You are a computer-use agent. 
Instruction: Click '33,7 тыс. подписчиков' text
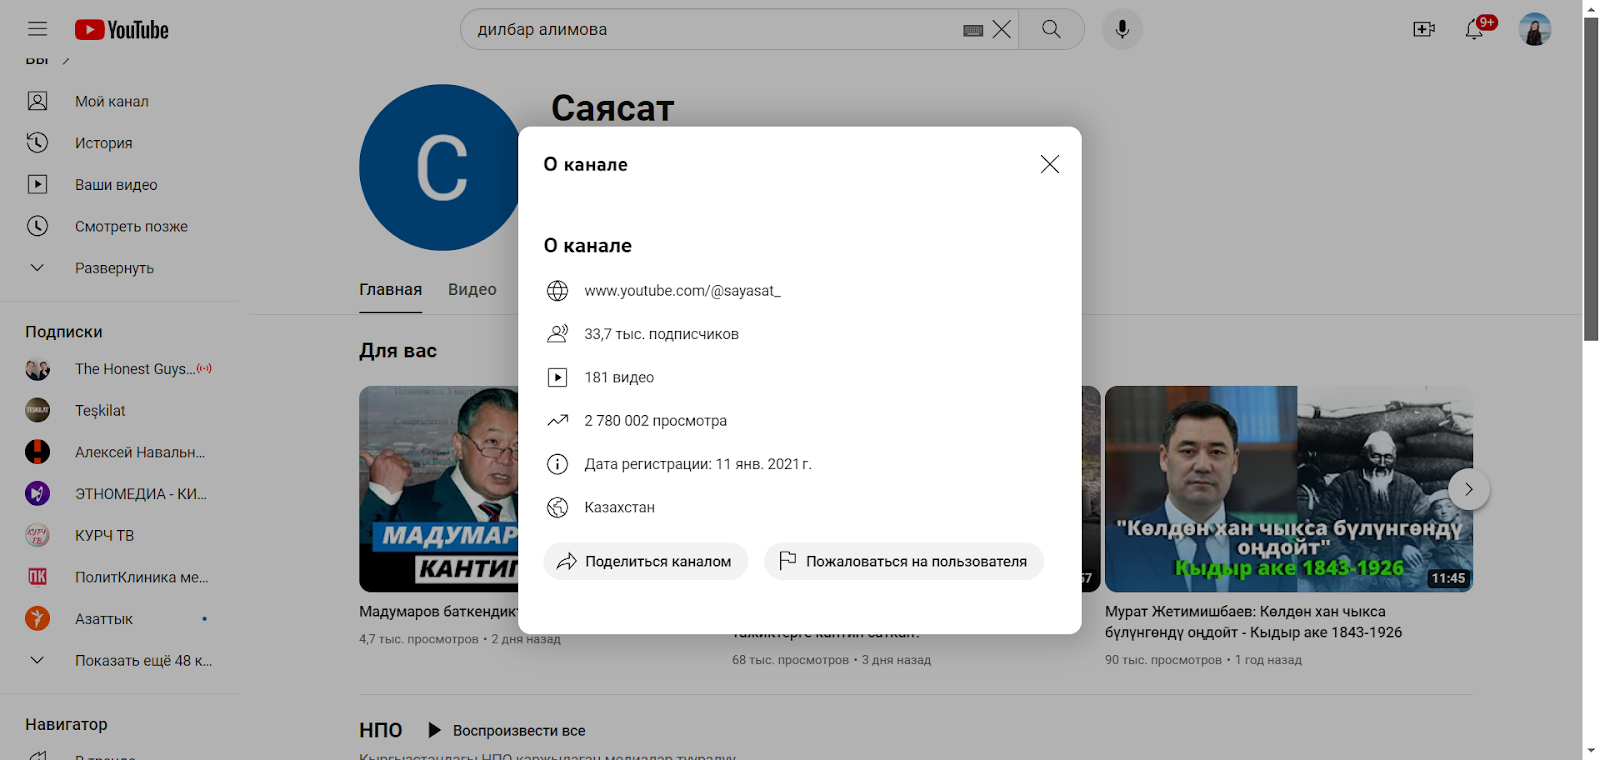pos(661,334)
